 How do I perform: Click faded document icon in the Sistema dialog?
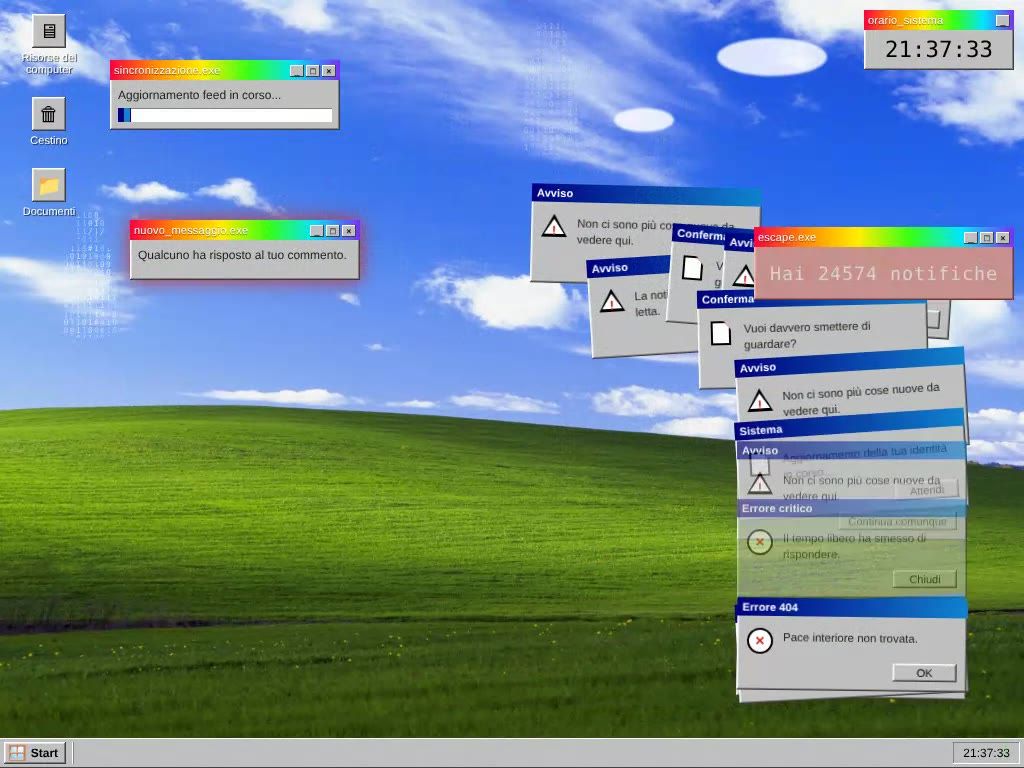760,464
